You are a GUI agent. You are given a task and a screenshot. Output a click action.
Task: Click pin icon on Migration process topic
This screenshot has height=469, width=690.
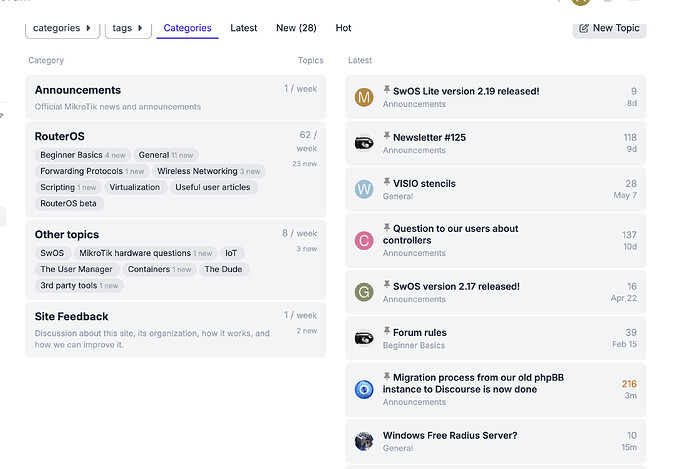(386, 376)
